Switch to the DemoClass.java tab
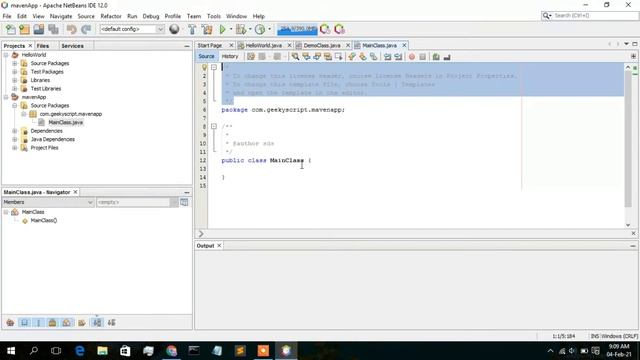This screenshot has height=360, width=640. click(322, 45)
